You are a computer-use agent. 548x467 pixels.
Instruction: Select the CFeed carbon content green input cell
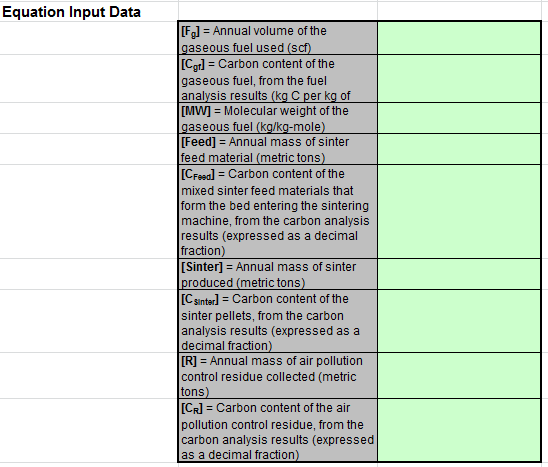[459, 212]
